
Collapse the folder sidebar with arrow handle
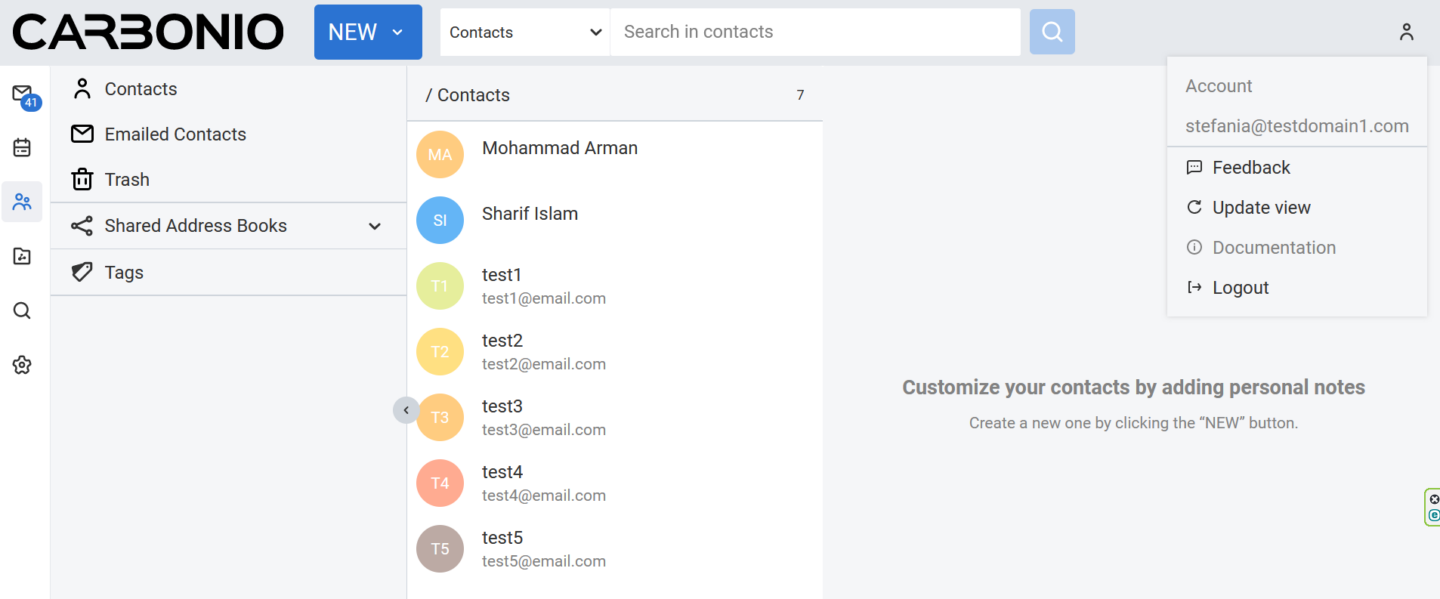pos(406,410)
